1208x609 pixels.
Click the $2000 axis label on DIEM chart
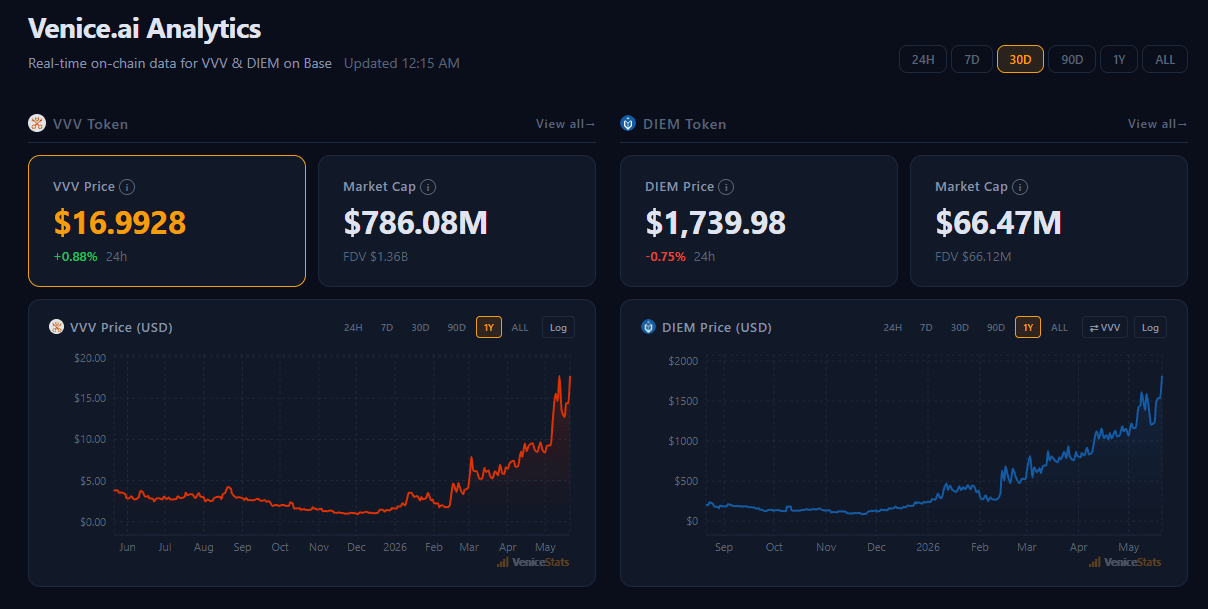(683, 361)
